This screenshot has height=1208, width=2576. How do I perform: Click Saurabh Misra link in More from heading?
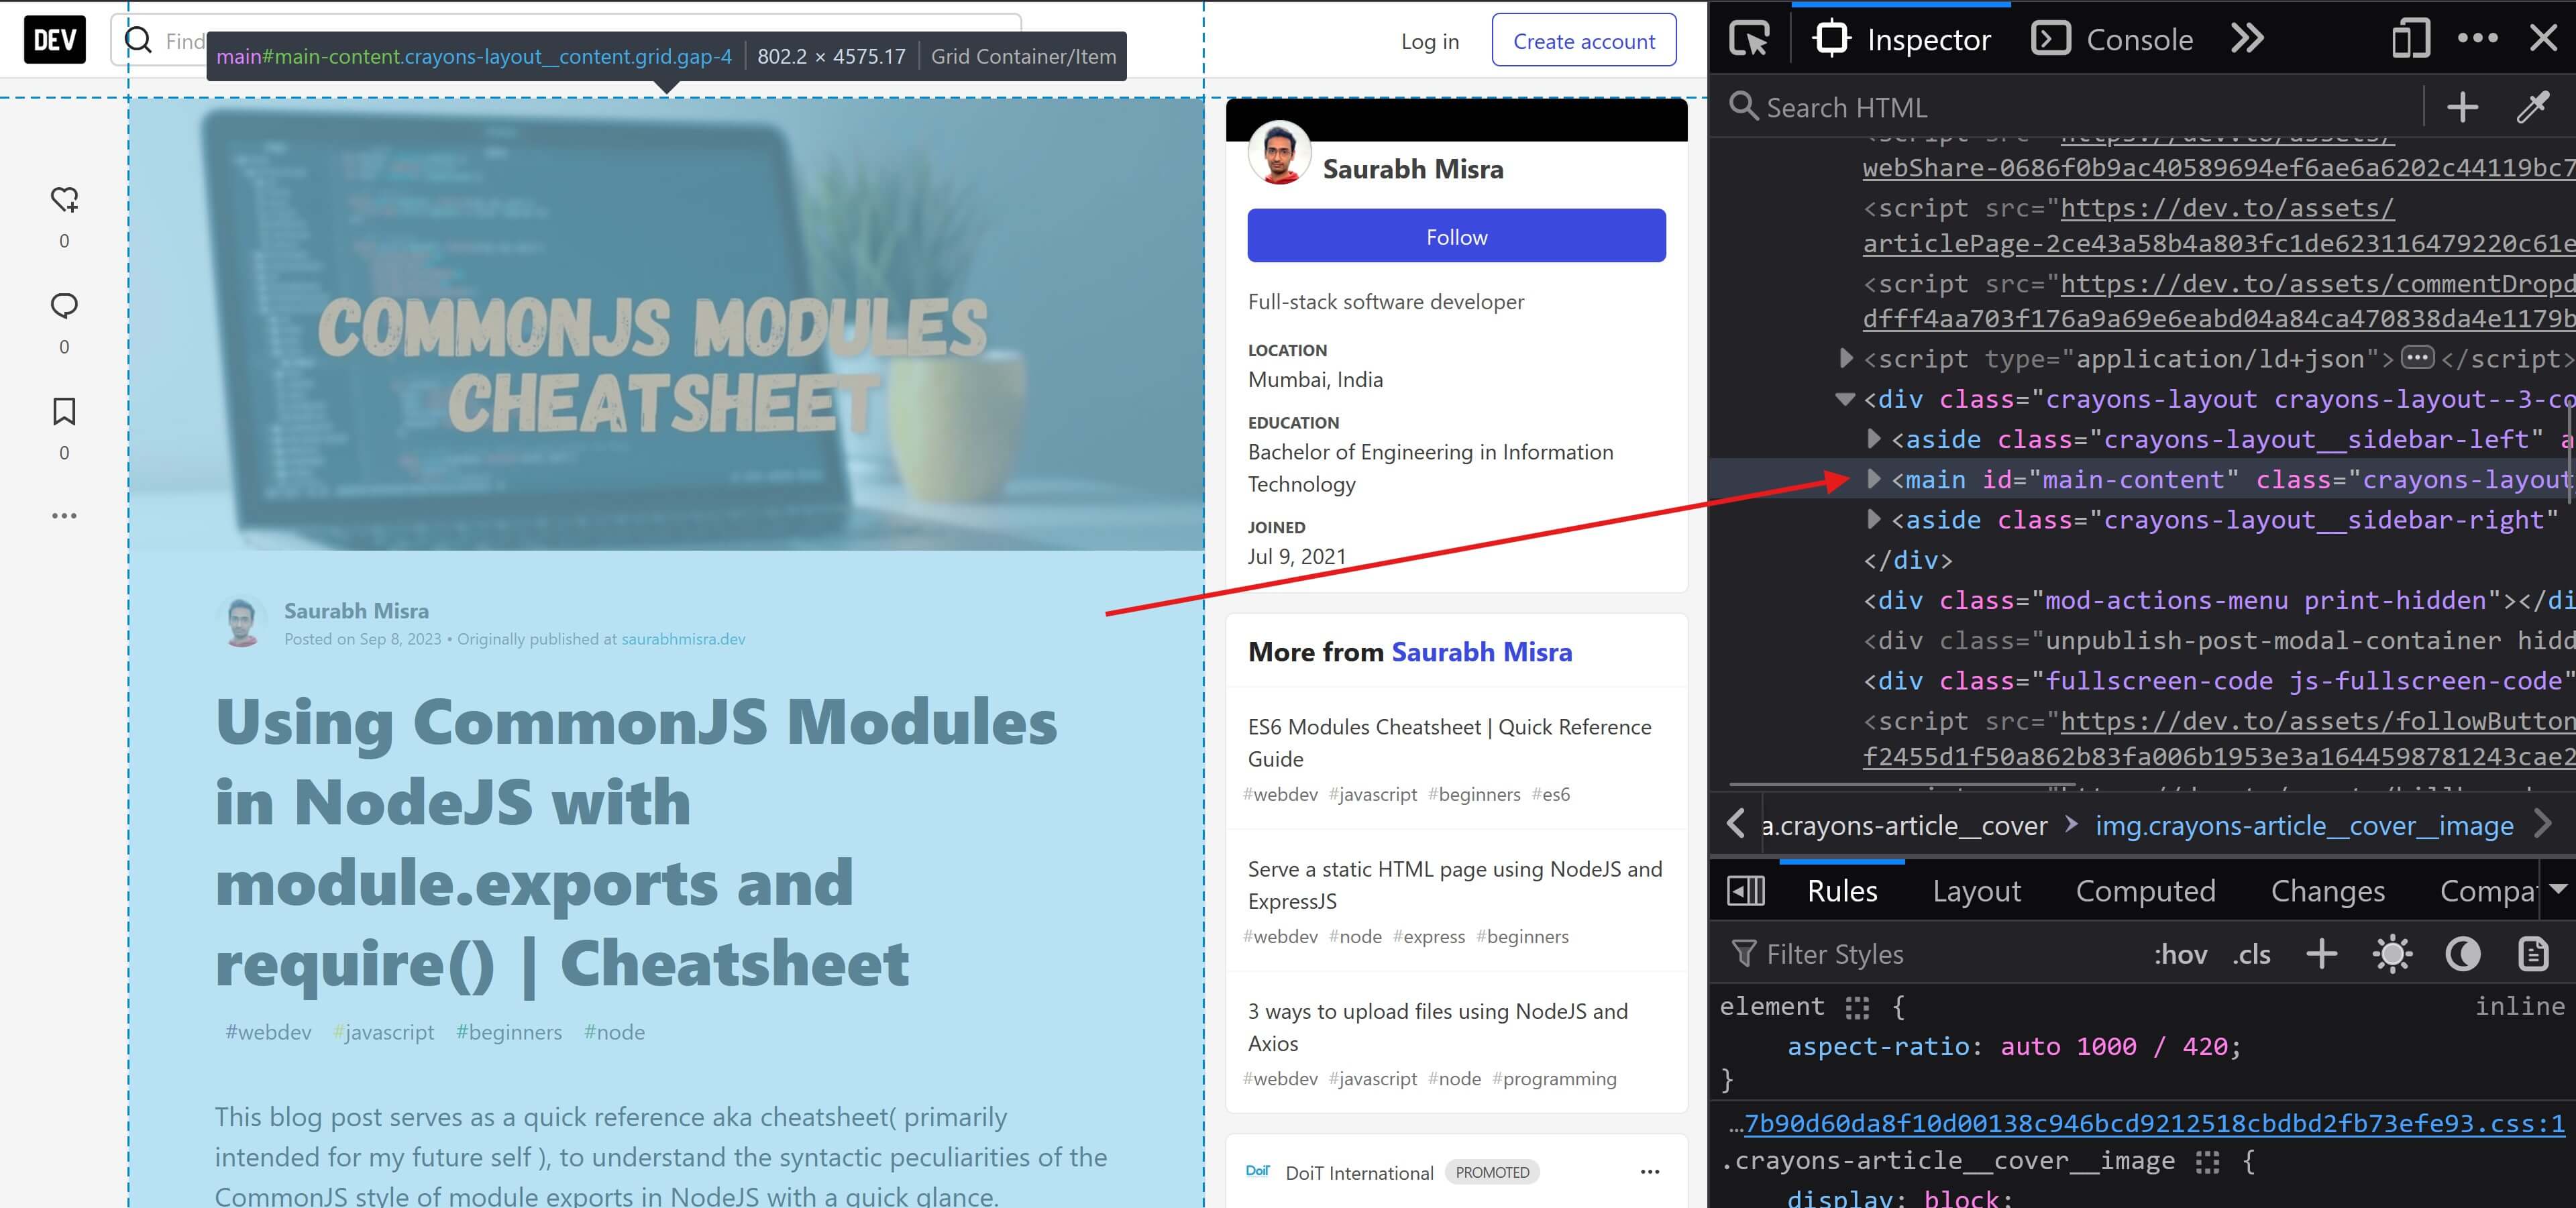pos(1481,652)
